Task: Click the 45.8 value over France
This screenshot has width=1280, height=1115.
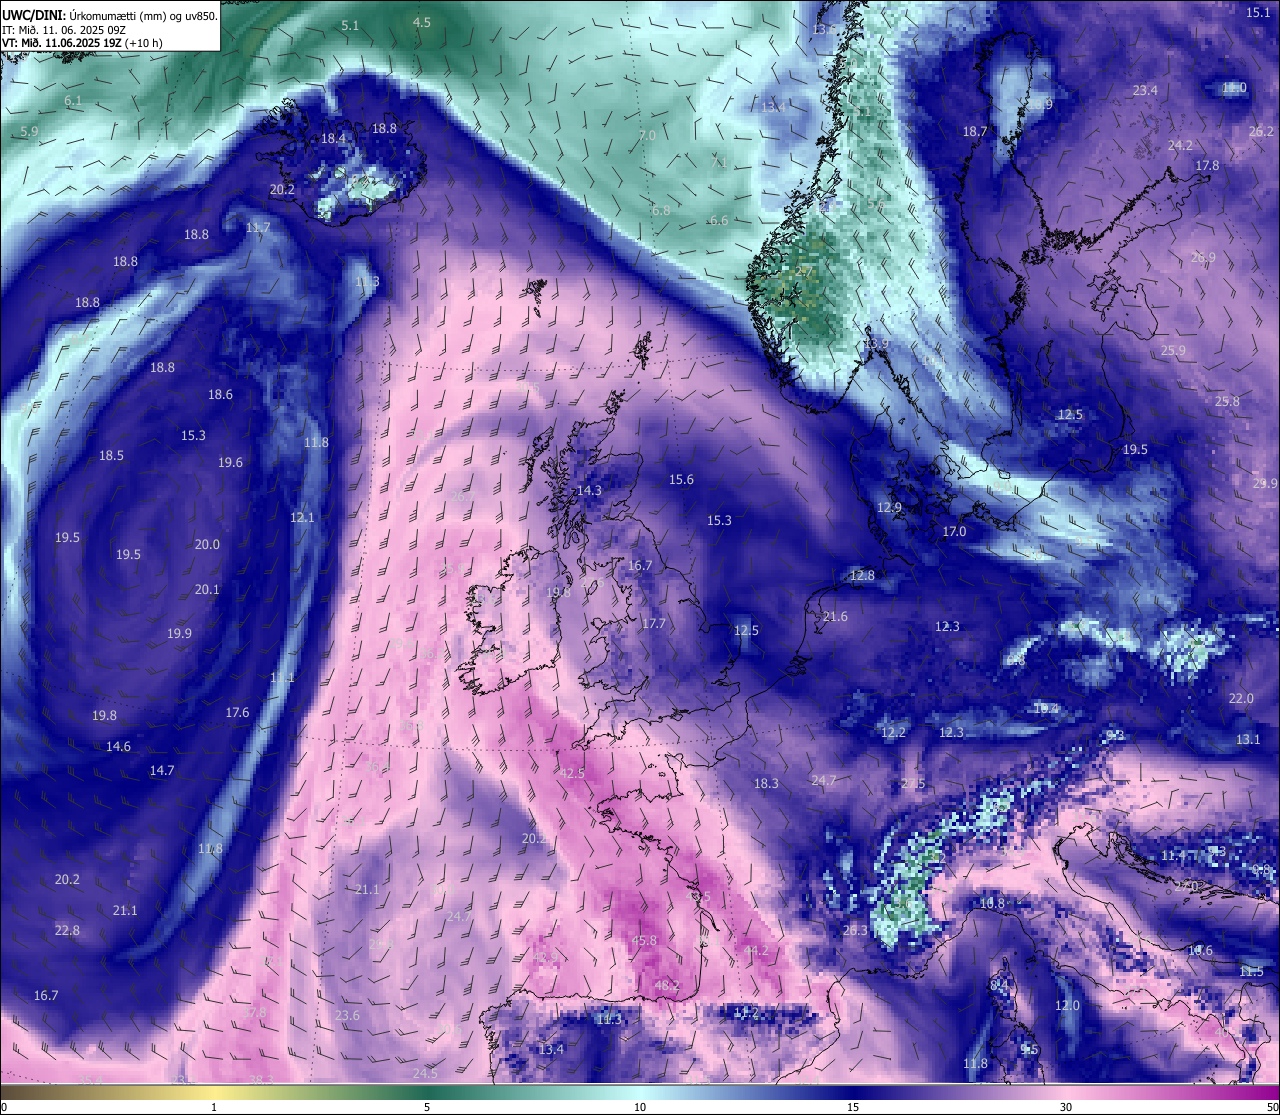Action: [x=645, y=940]
